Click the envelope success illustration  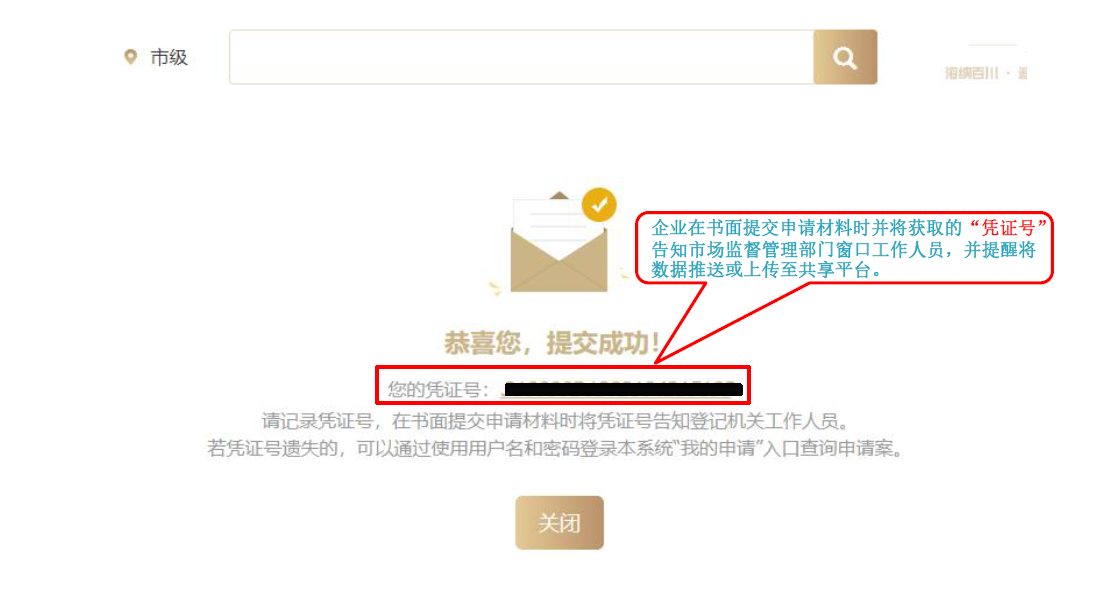coord(559,242)
